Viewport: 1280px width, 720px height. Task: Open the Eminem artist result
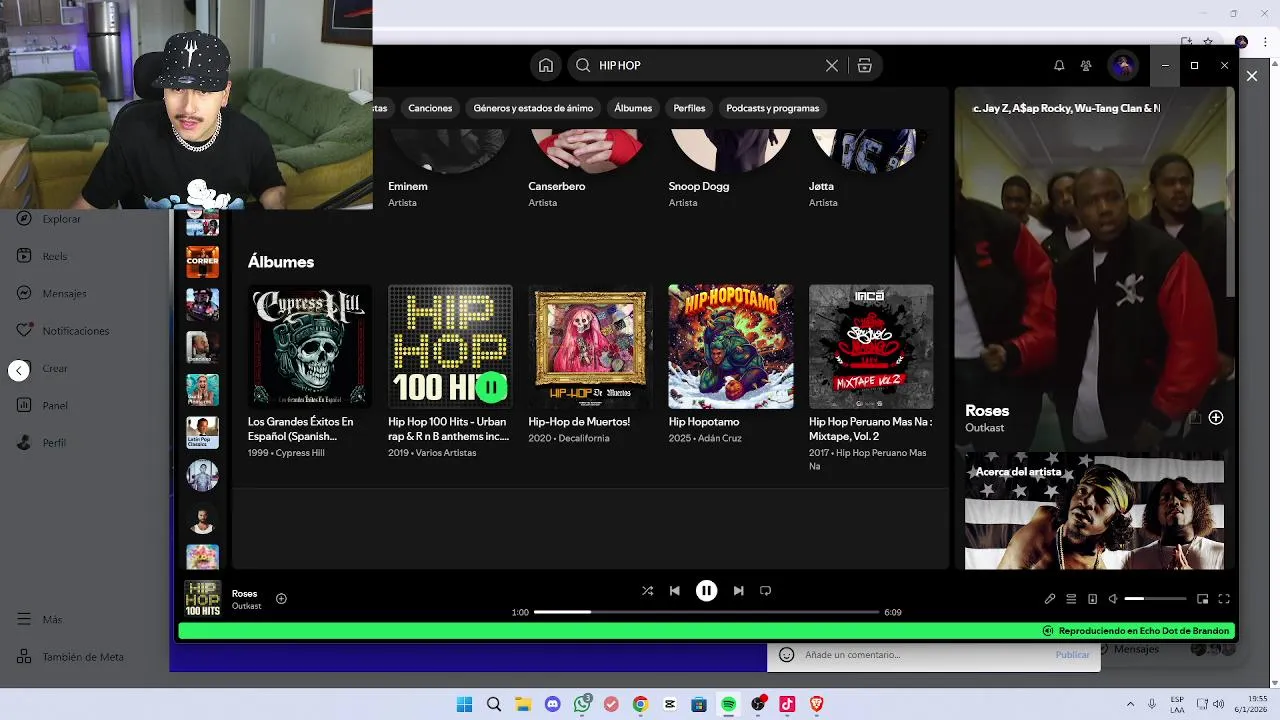450,168
